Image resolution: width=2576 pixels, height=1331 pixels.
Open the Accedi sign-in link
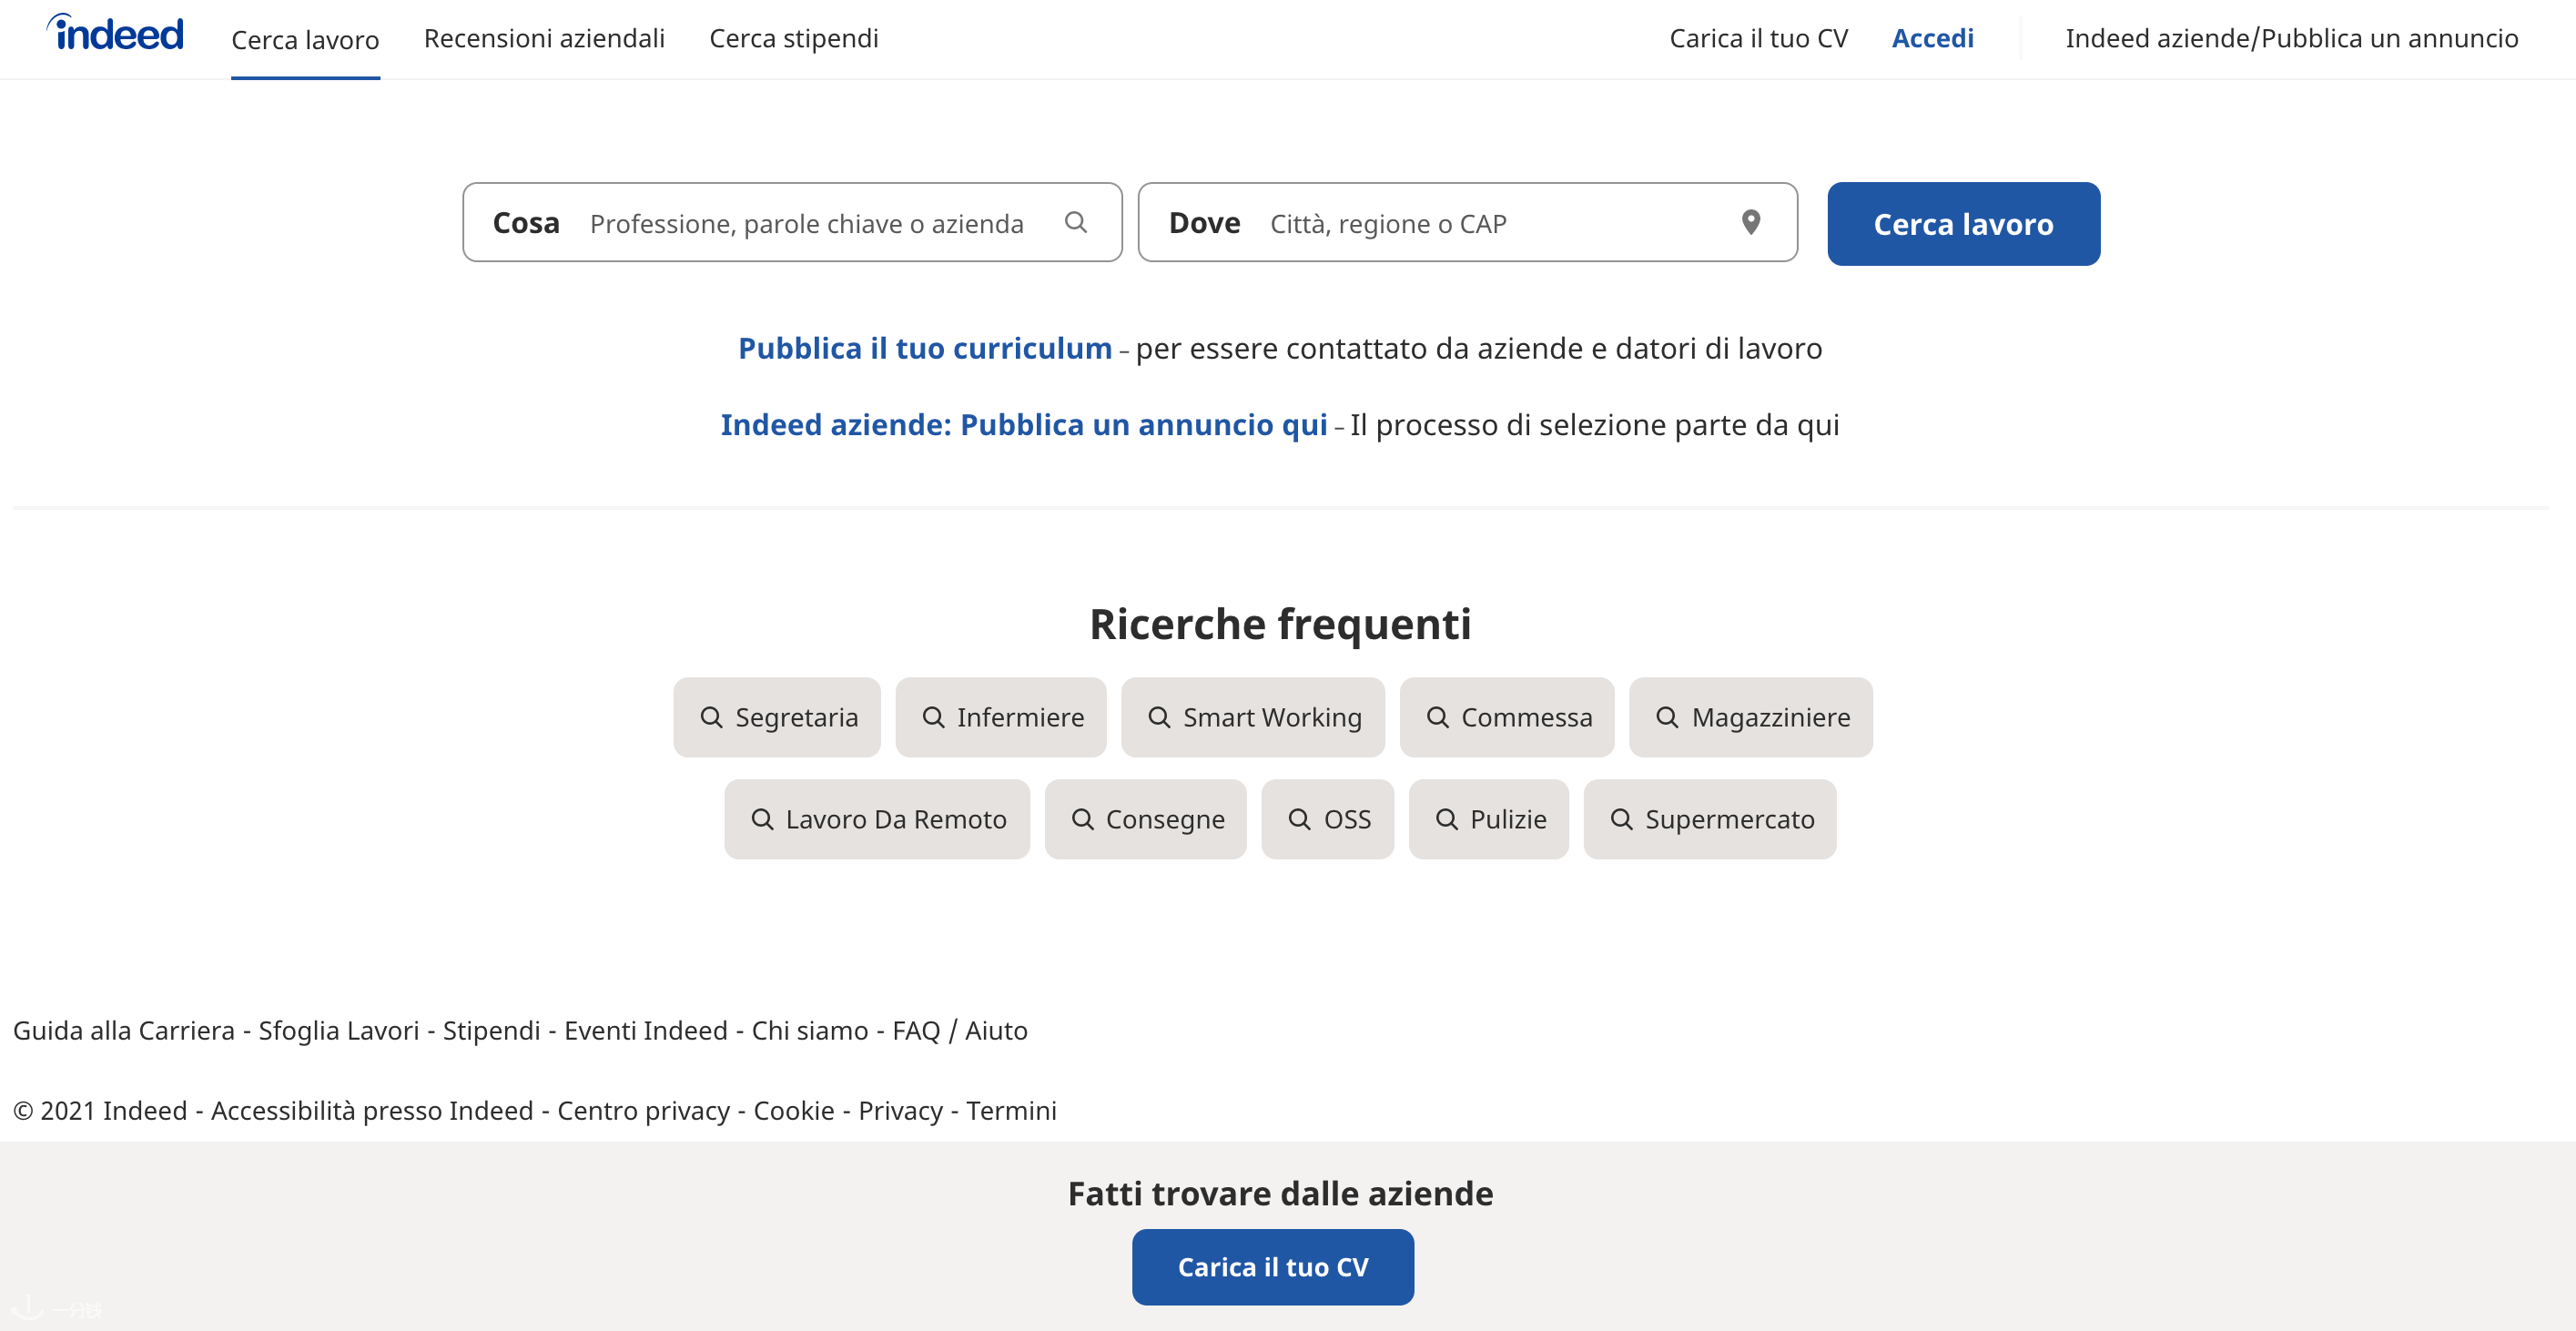tap(1933, 38)
